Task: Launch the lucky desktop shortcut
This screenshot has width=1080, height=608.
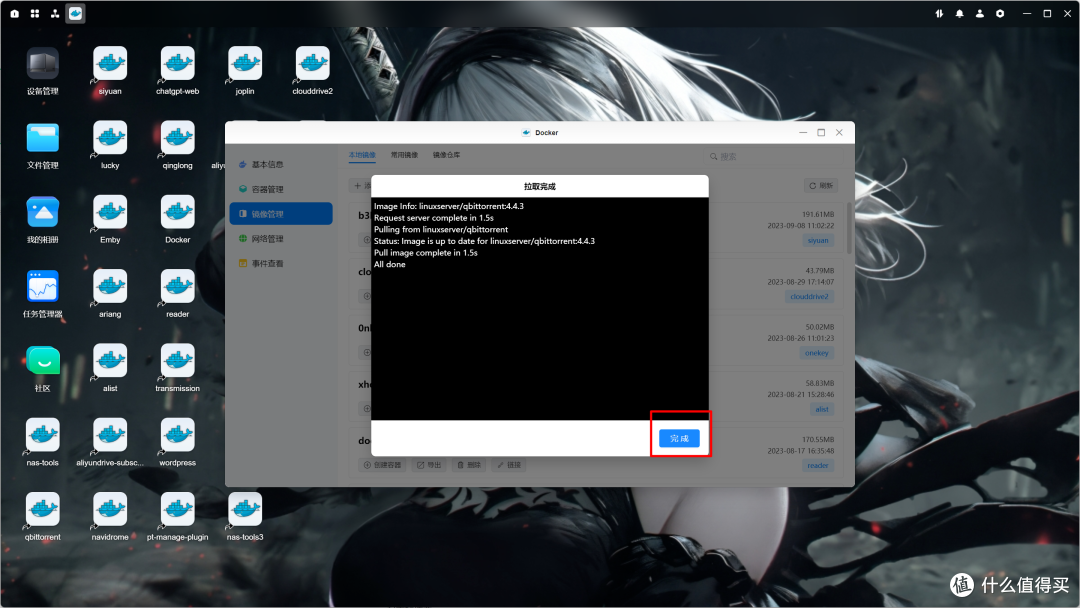Action: 110,145
